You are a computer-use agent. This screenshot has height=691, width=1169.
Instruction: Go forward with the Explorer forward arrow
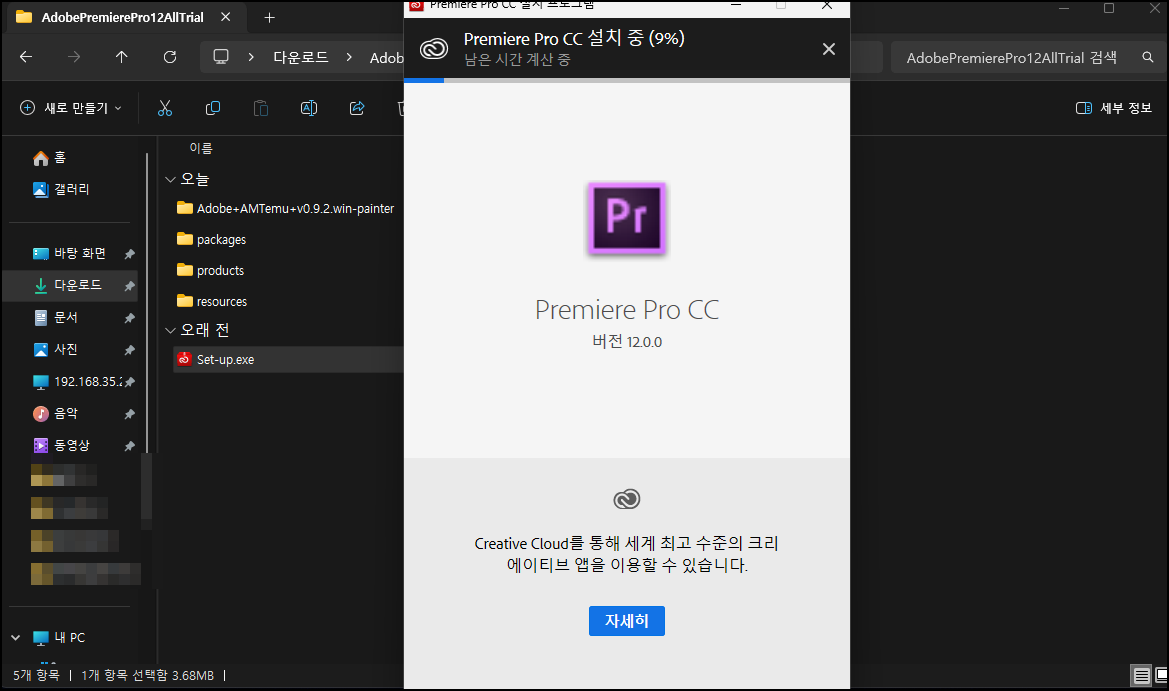(x=74, y=57)
